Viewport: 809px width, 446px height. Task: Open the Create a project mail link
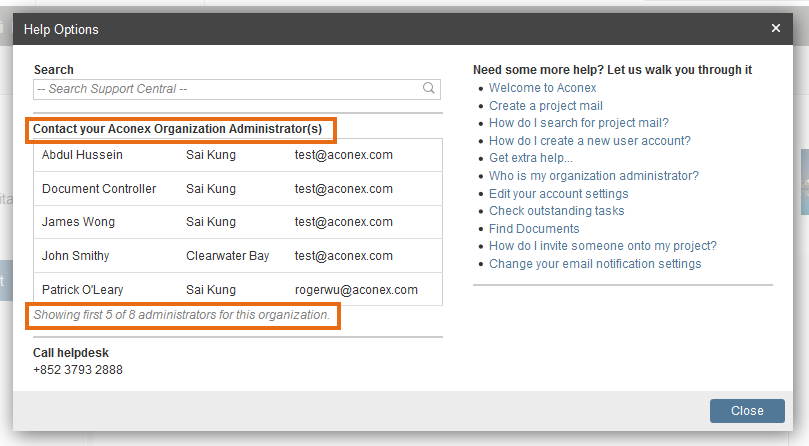pyautogui.click(x=545, y=106)
